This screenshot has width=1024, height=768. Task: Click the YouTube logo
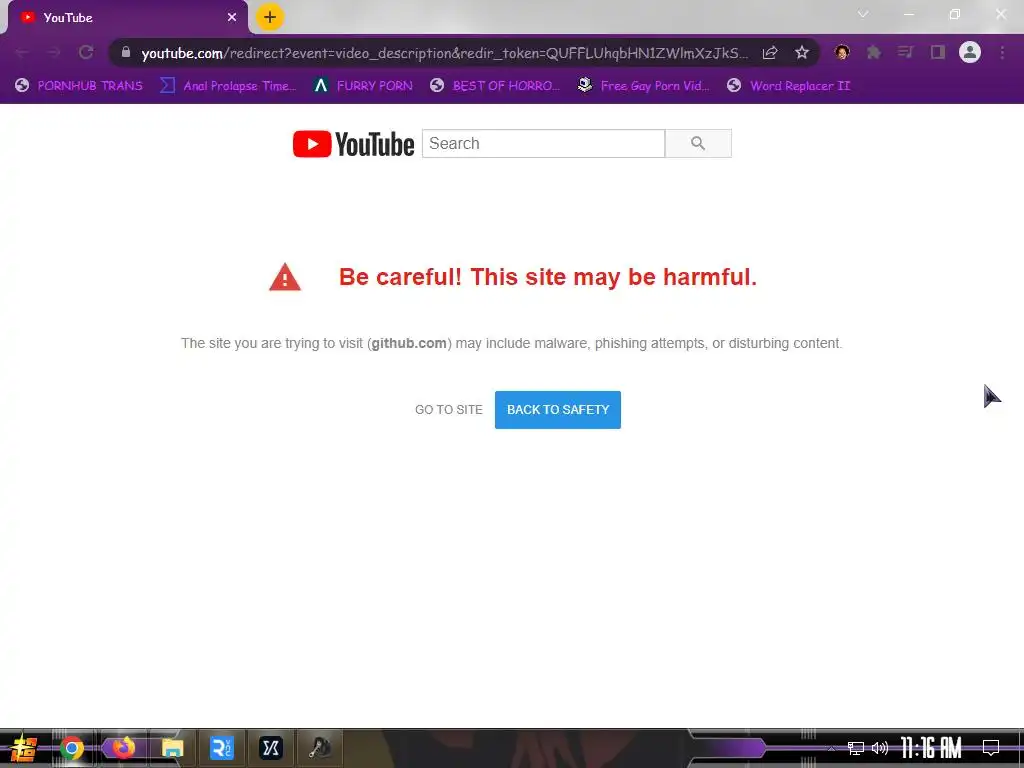pos(353,144)
